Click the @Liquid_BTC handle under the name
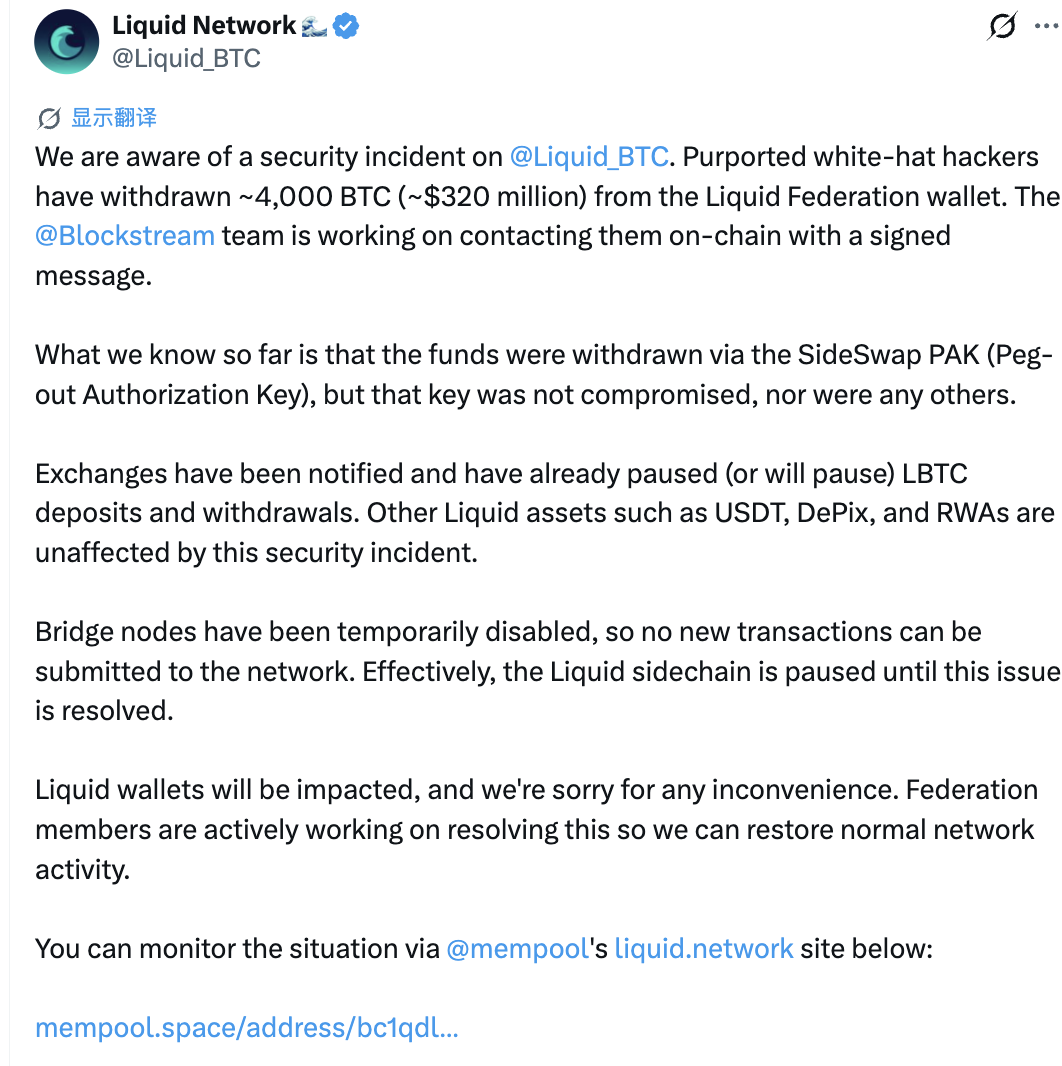 point(186,58)
